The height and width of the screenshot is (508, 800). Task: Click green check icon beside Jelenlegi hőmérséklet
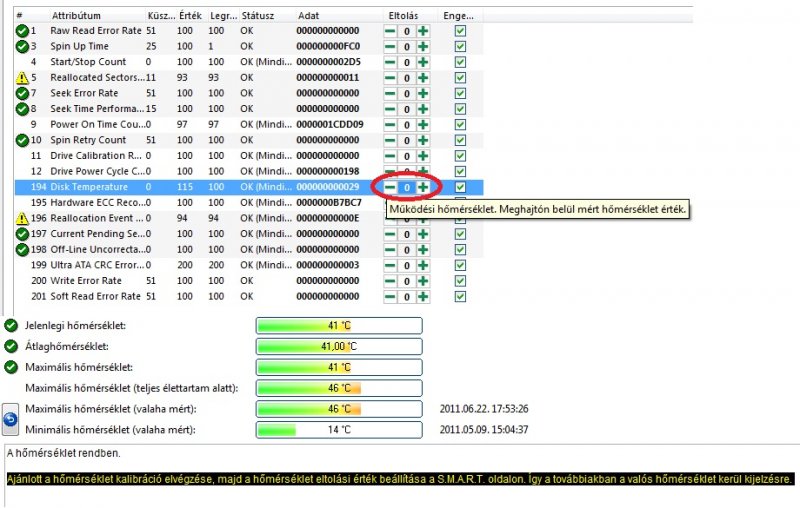[x=11, y=325]
